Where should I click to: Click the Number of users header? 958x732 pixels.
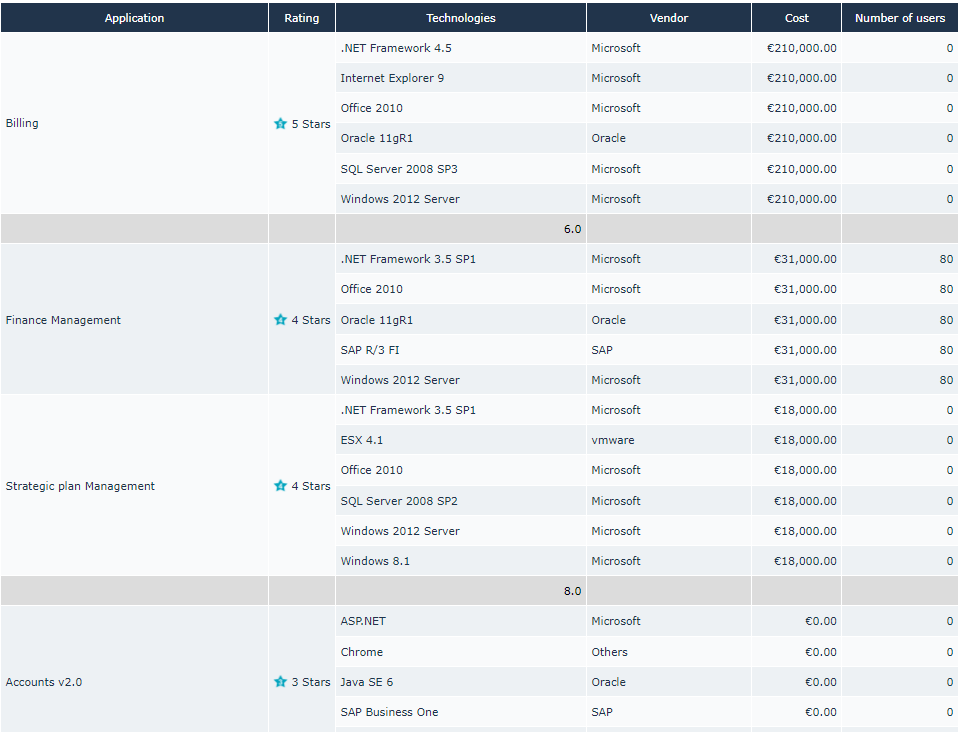899,18
